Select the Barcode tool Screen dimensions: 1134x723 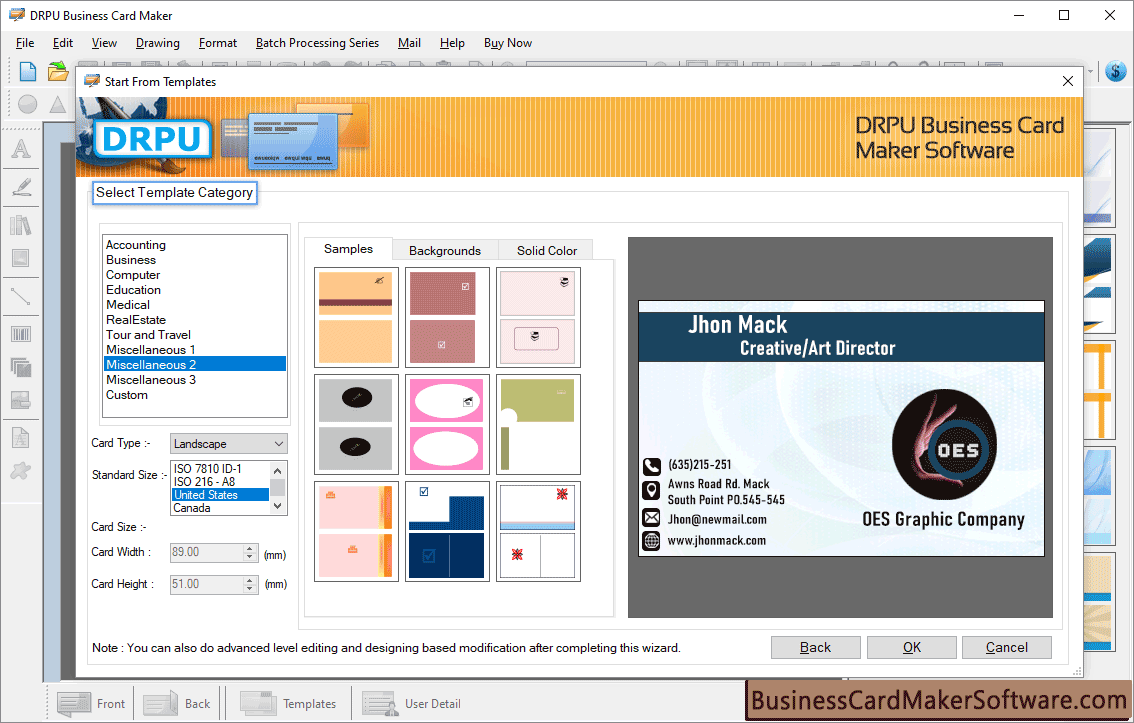pyautogui.click(x=21, y=334)
